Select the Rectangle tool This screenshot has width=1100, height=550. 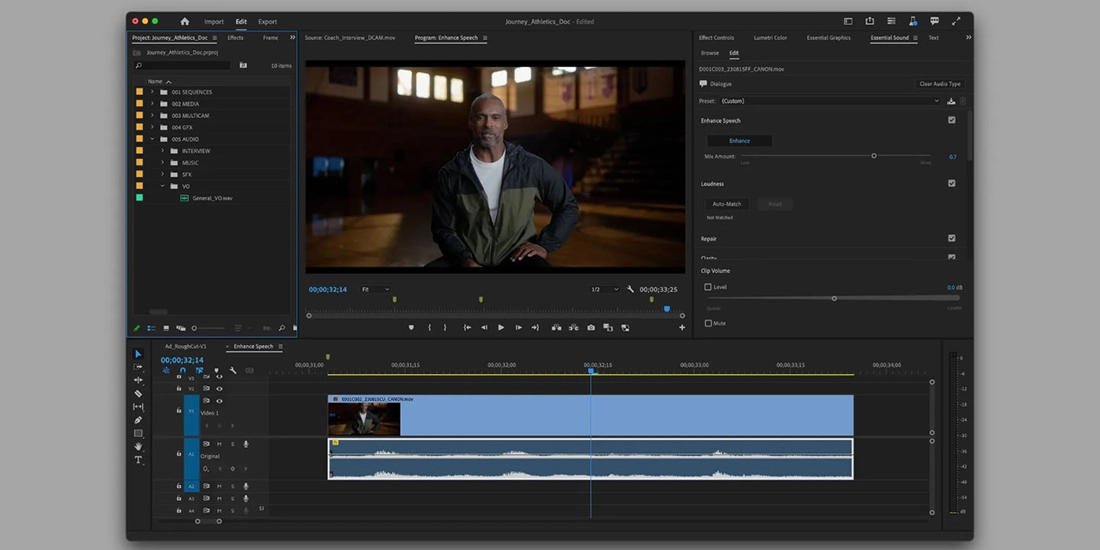[138, 434]
